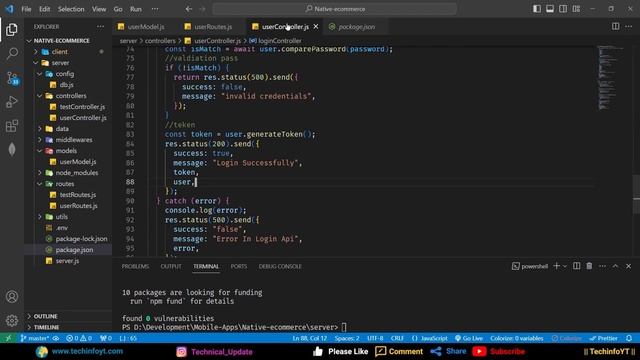
Task: Open the Manage gear settings icon
Action: click(x=12, y=320)
